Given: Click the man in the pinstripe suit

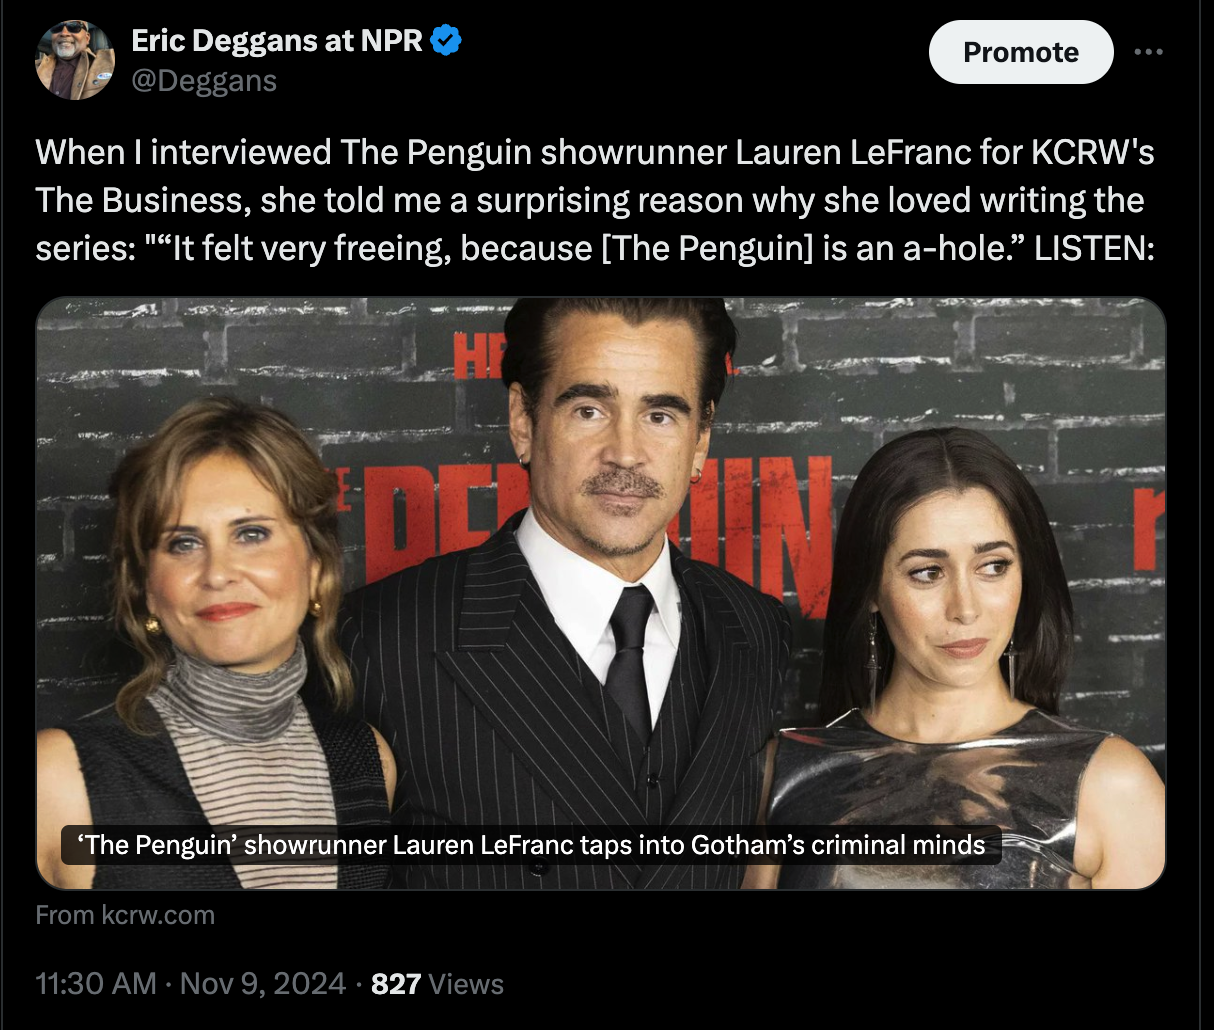Looking at the screenshot, I should (x=590, y=600).
